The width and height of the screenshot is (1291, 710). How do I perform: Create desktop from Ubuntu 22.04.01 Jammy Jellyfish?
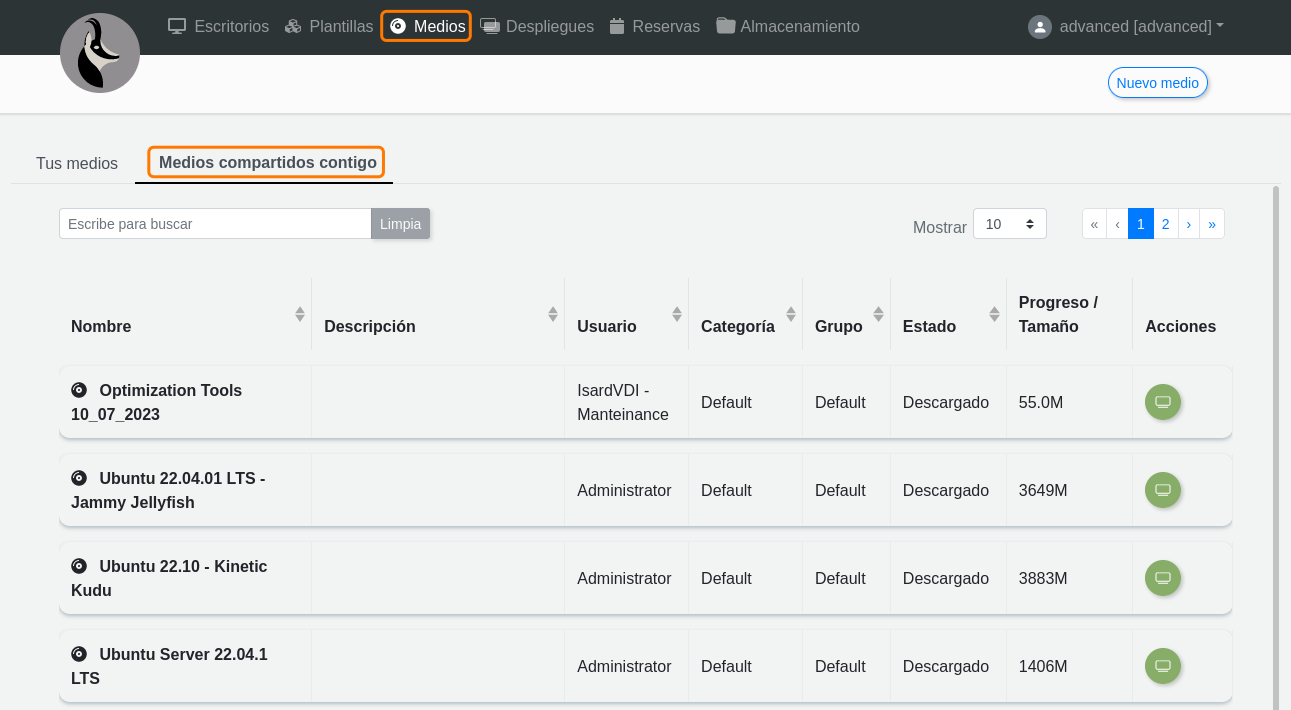pyautogui.click(x=1162, y=490)
